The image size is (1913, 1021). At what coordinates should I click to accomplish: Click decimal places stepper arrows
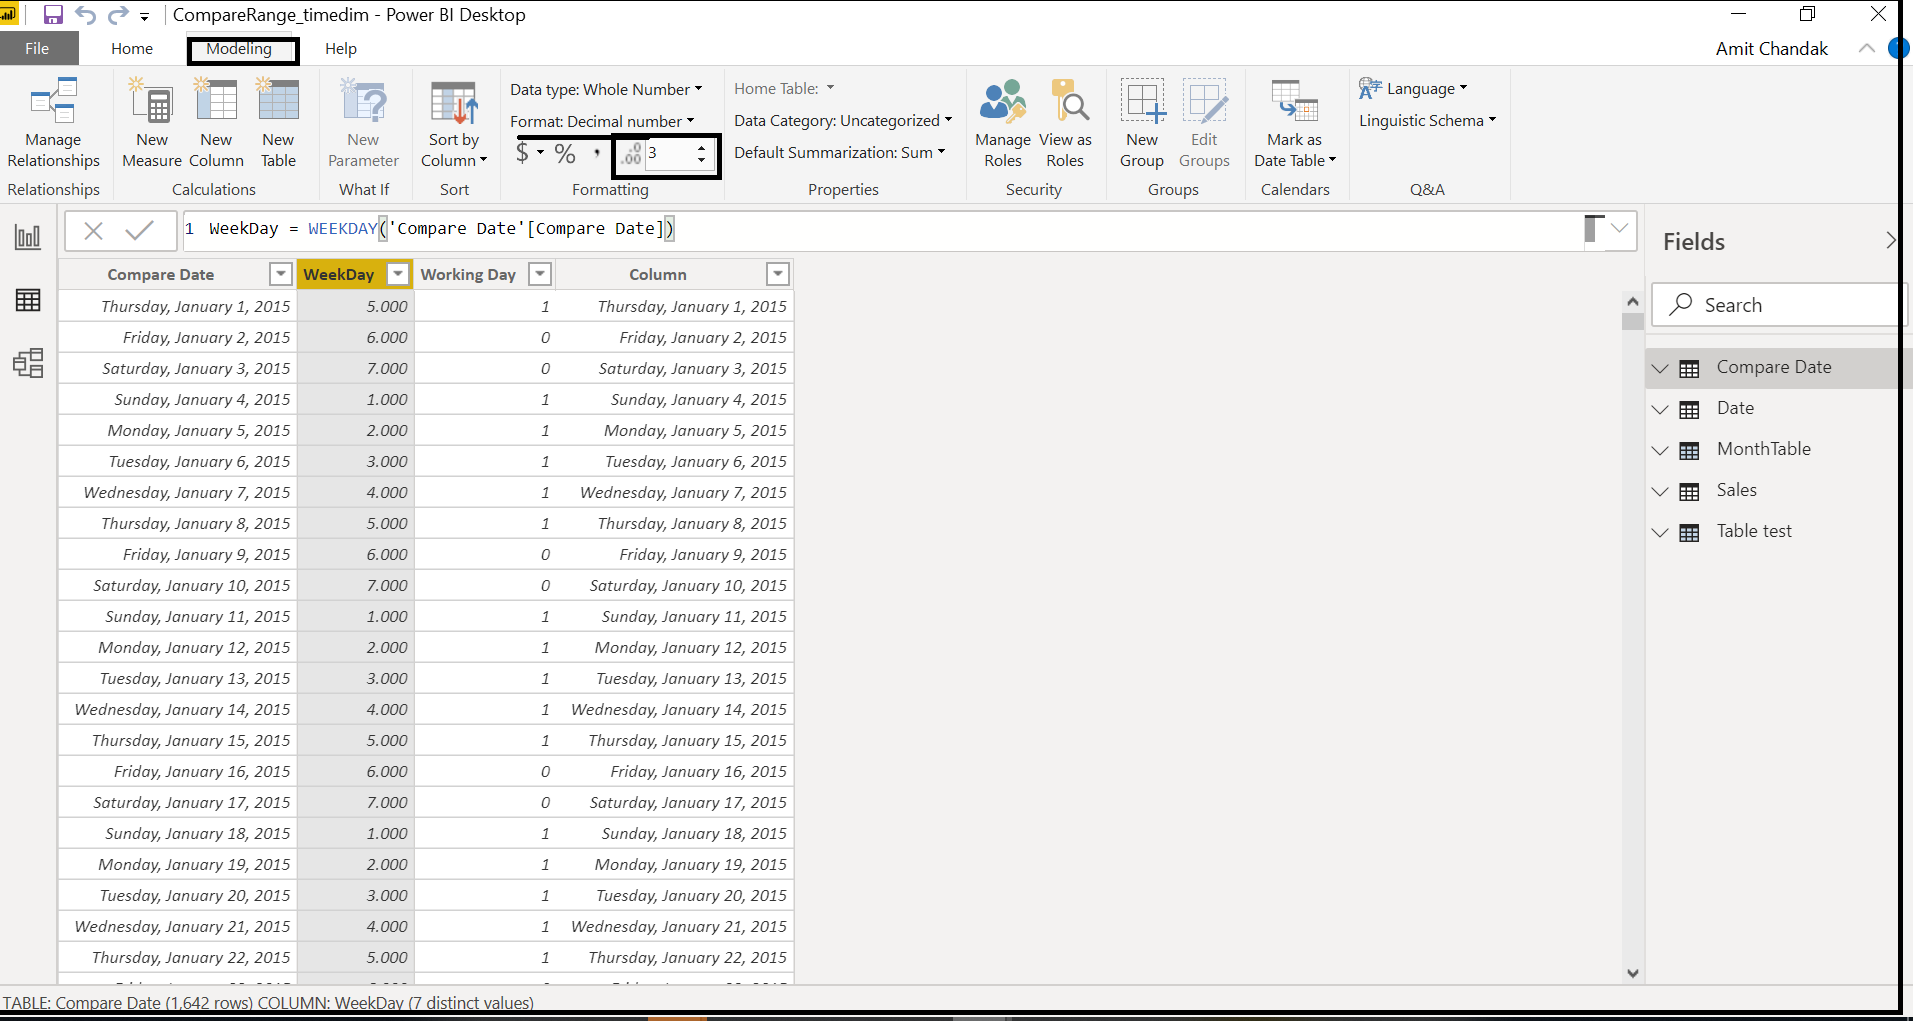tap(702, 153)
